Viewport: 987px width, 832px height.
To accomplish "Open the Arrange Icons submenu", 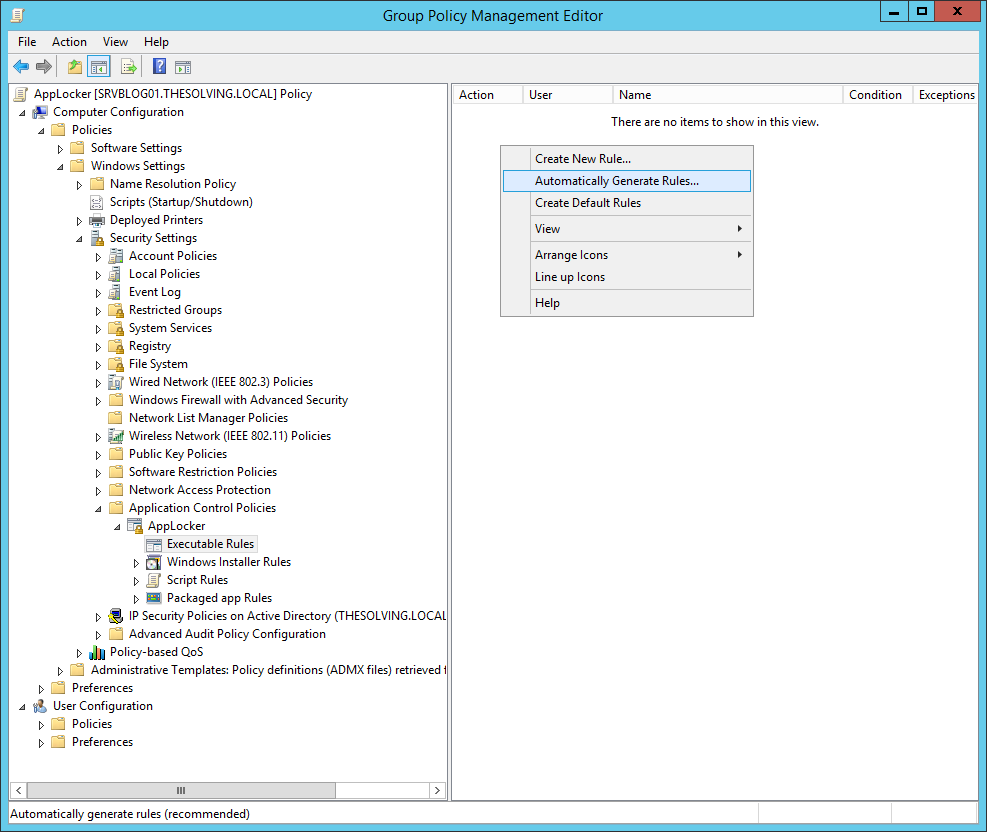I will [x=627, y=254].
